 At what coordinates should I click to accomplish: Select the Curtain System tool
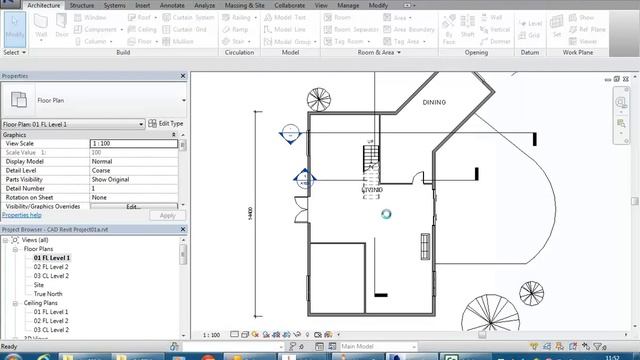pos(188,18)
